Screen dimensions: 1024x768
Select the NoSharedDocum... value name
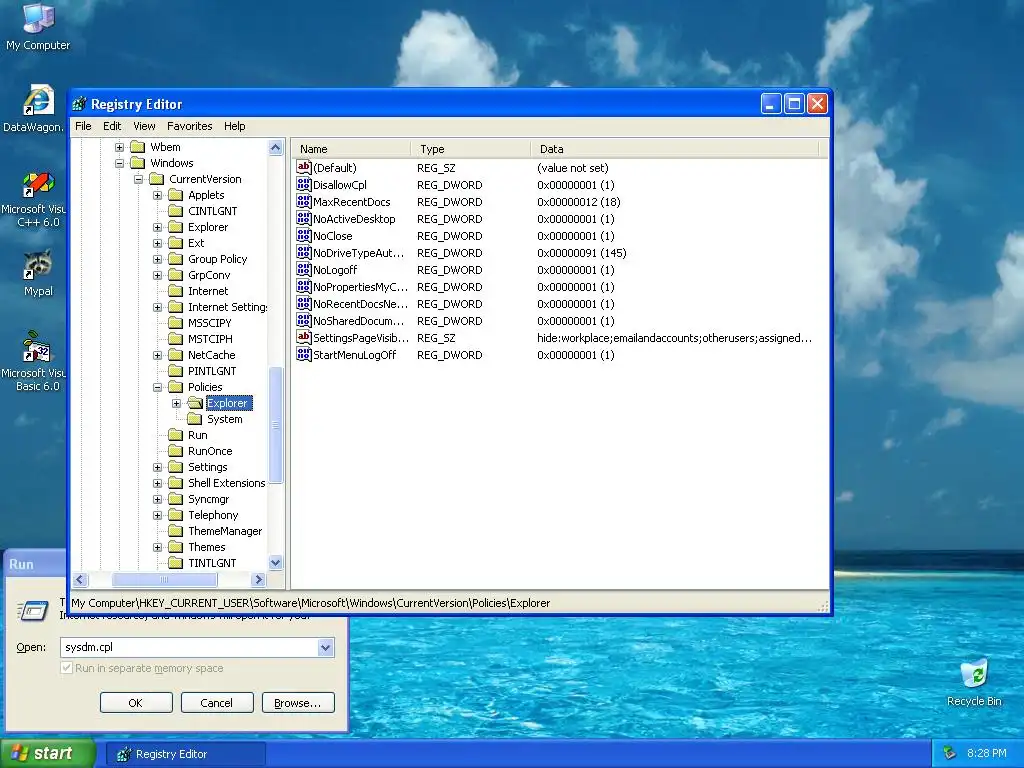pos(359,321)
